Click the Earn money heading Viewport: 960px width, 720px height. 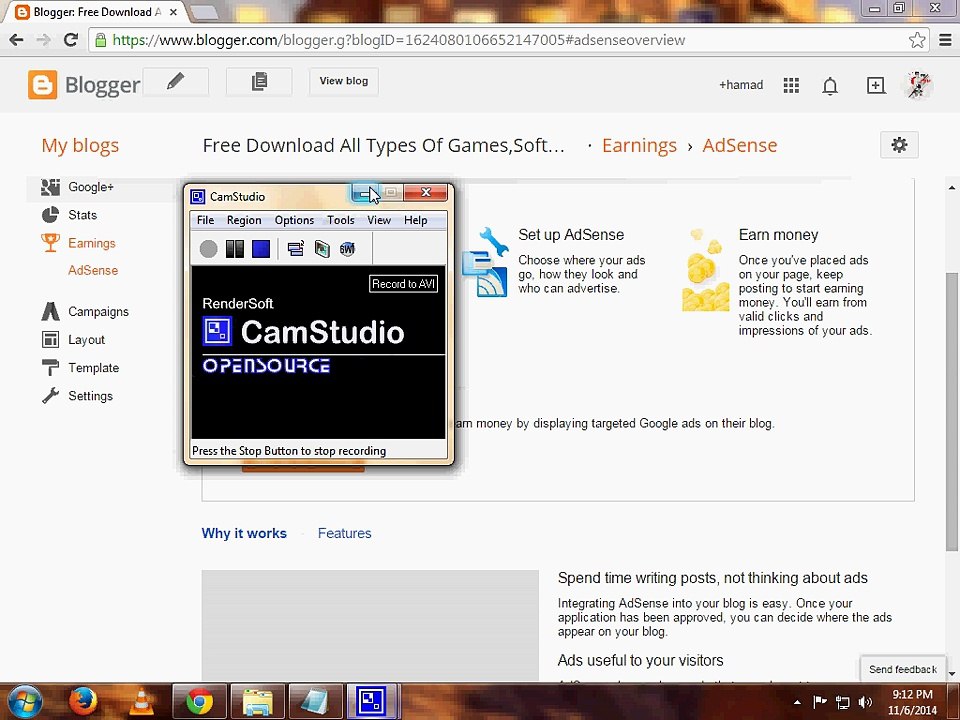[778, 235]
